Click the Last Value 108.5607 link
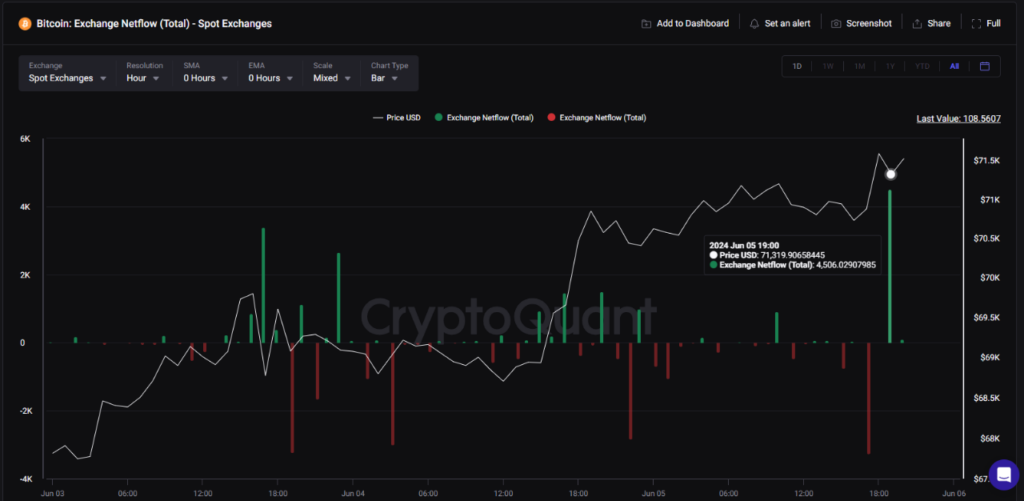Image resolution: width=1024 pixels, height=501 pixels. click(x=959, y=119)
